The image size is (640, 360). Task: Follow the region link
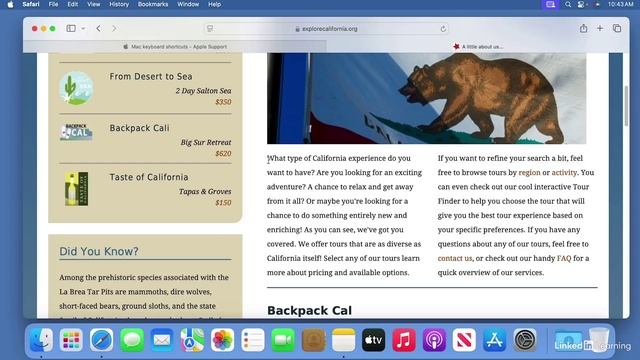click(x=529, y=172)
